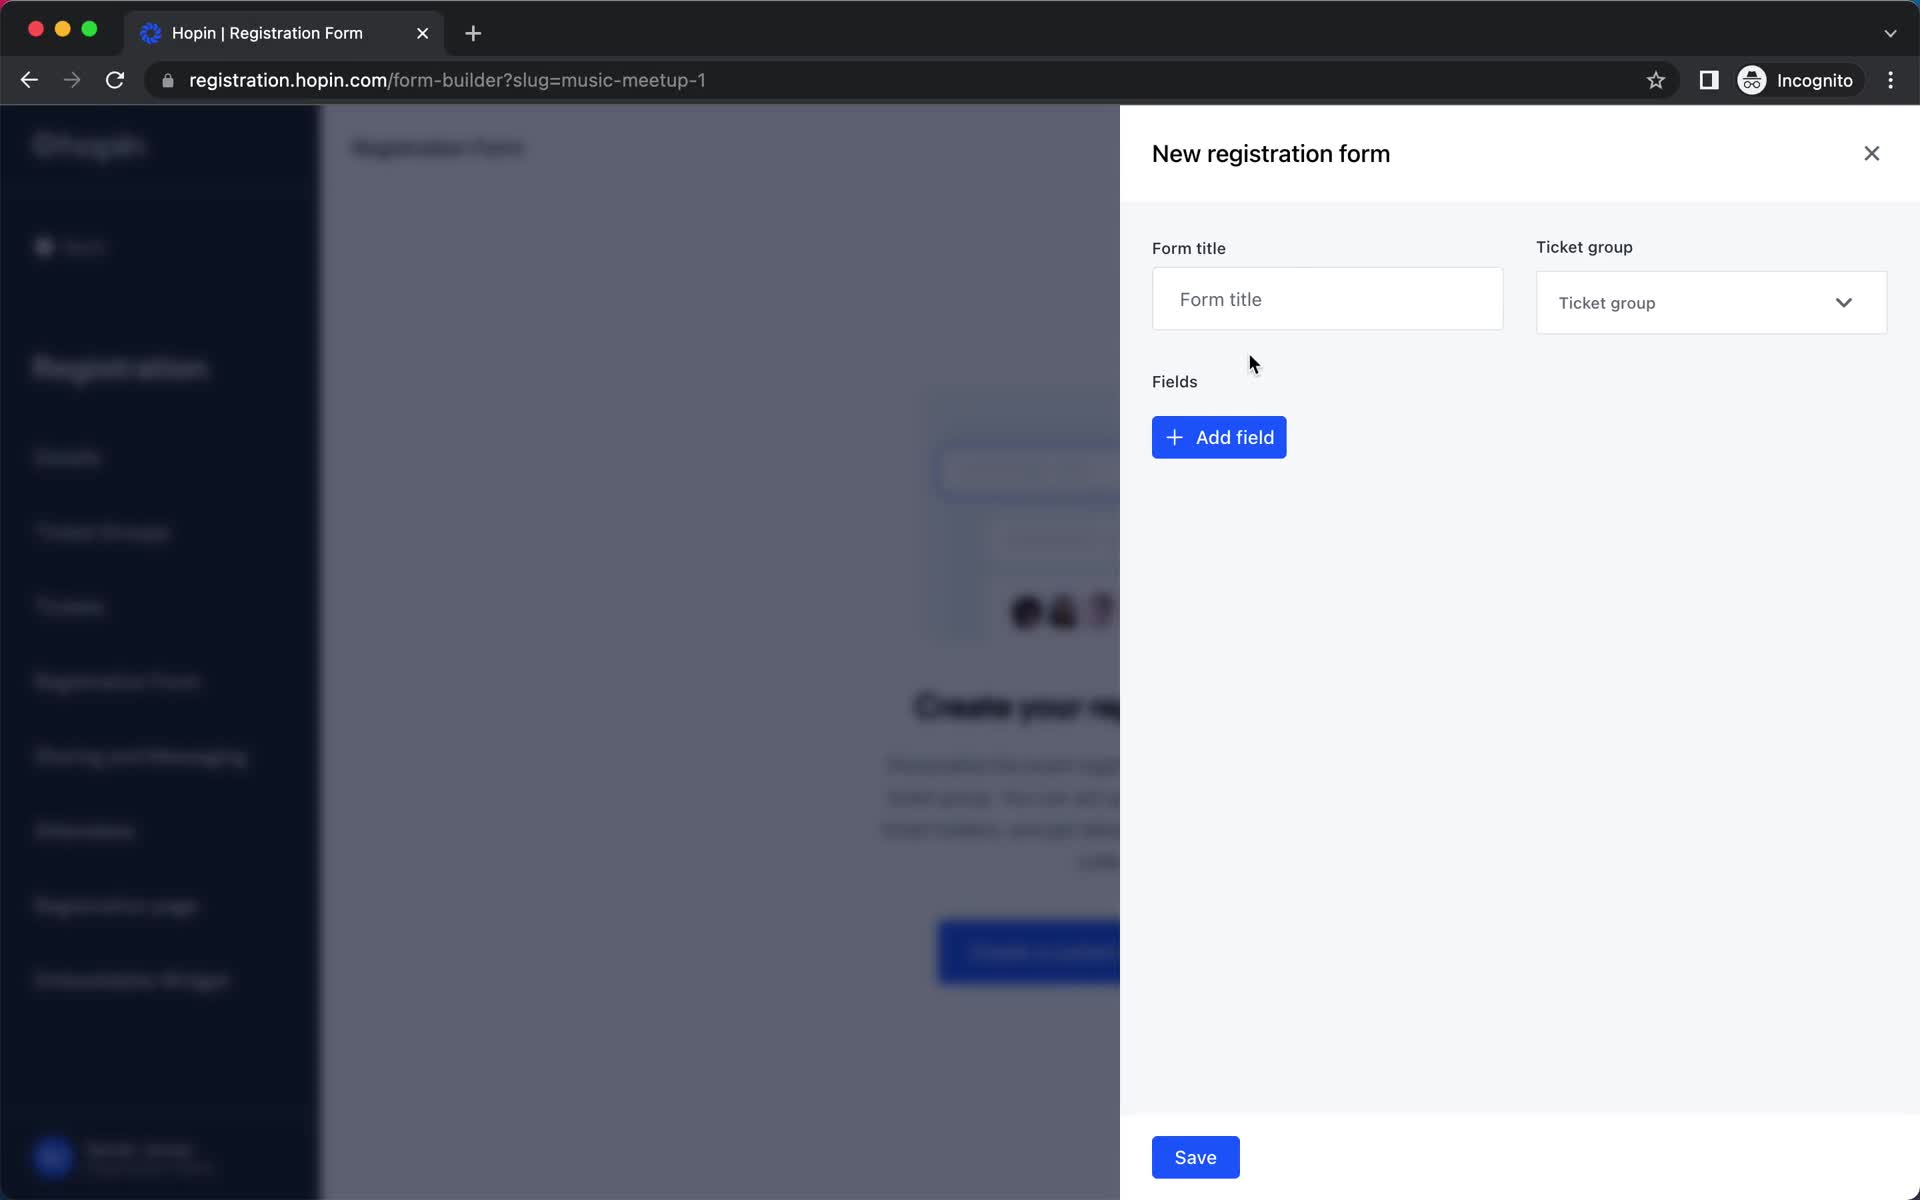The image size is (1920, 1200).
Task: Toggle visibility of Registration Forms menu
Action: click(117, 682)
